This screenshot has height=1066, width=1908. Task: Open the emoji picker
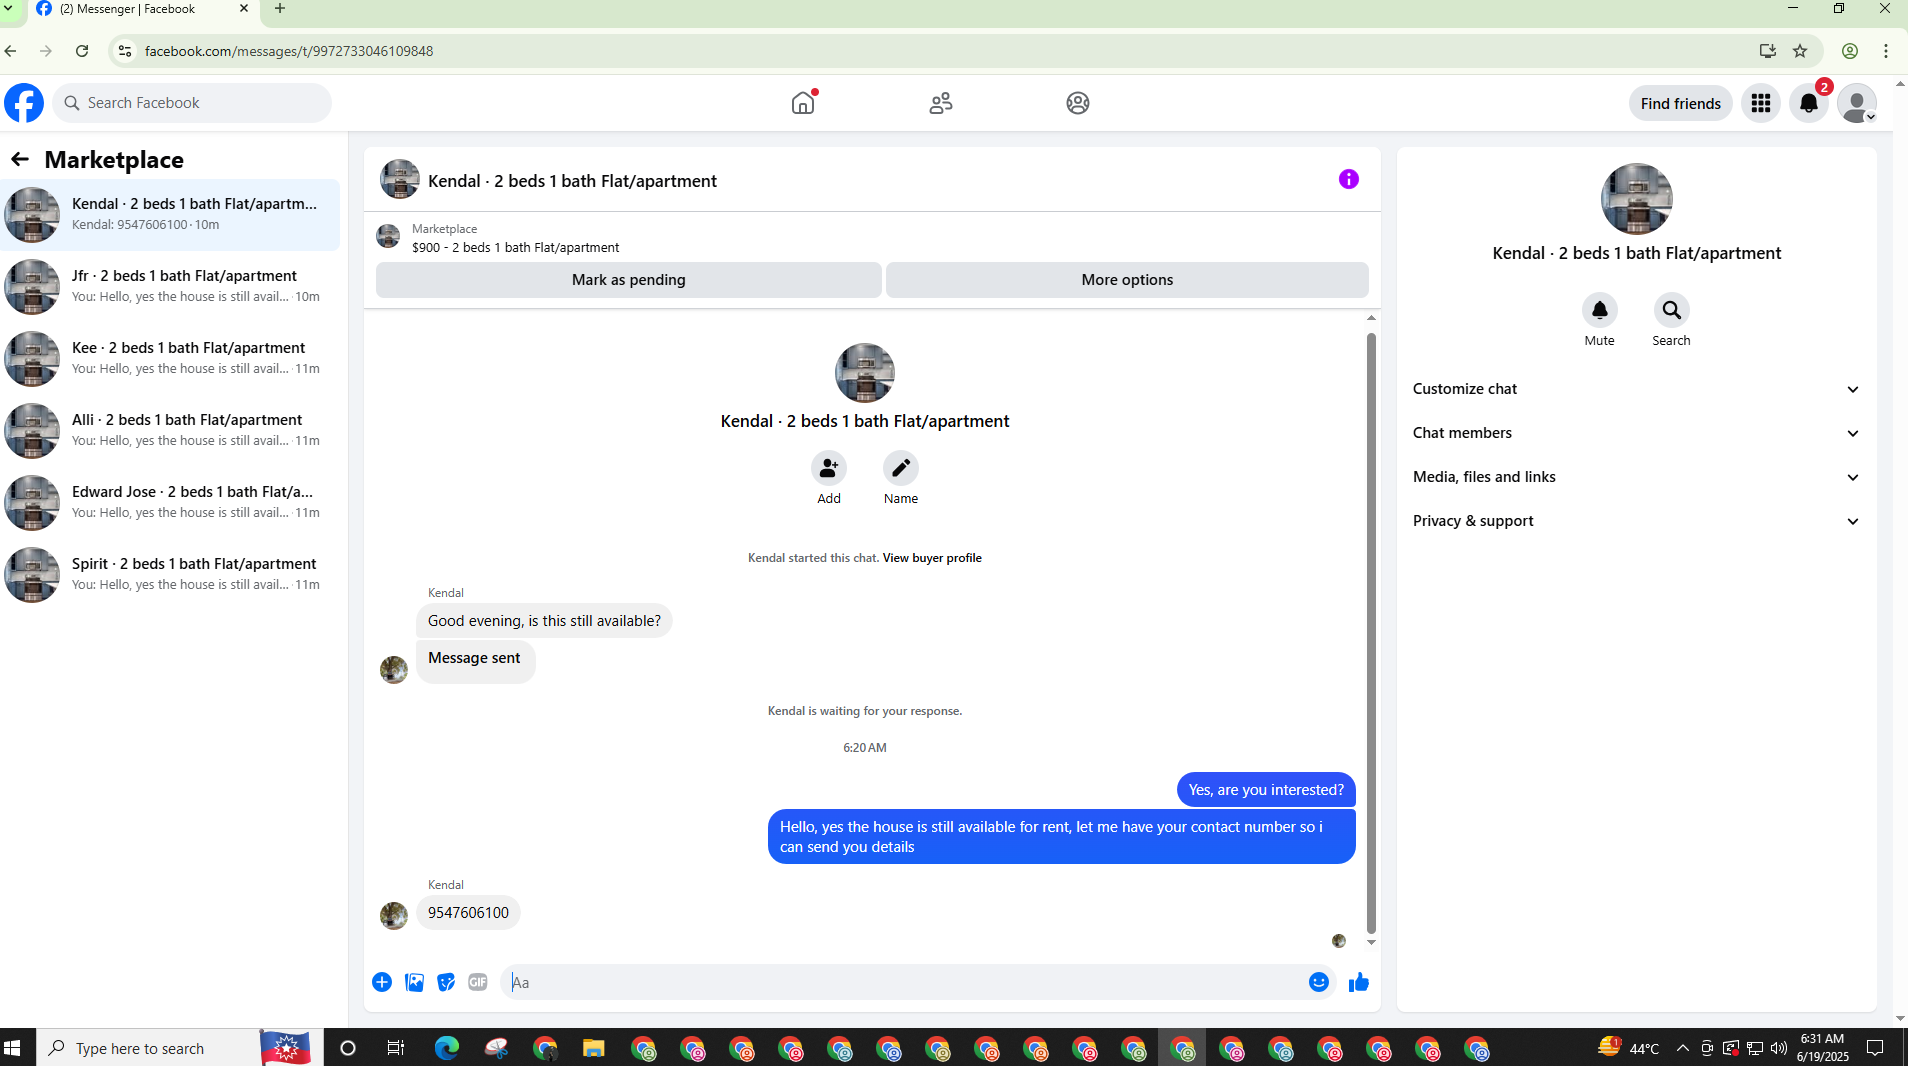(1319, 982)
